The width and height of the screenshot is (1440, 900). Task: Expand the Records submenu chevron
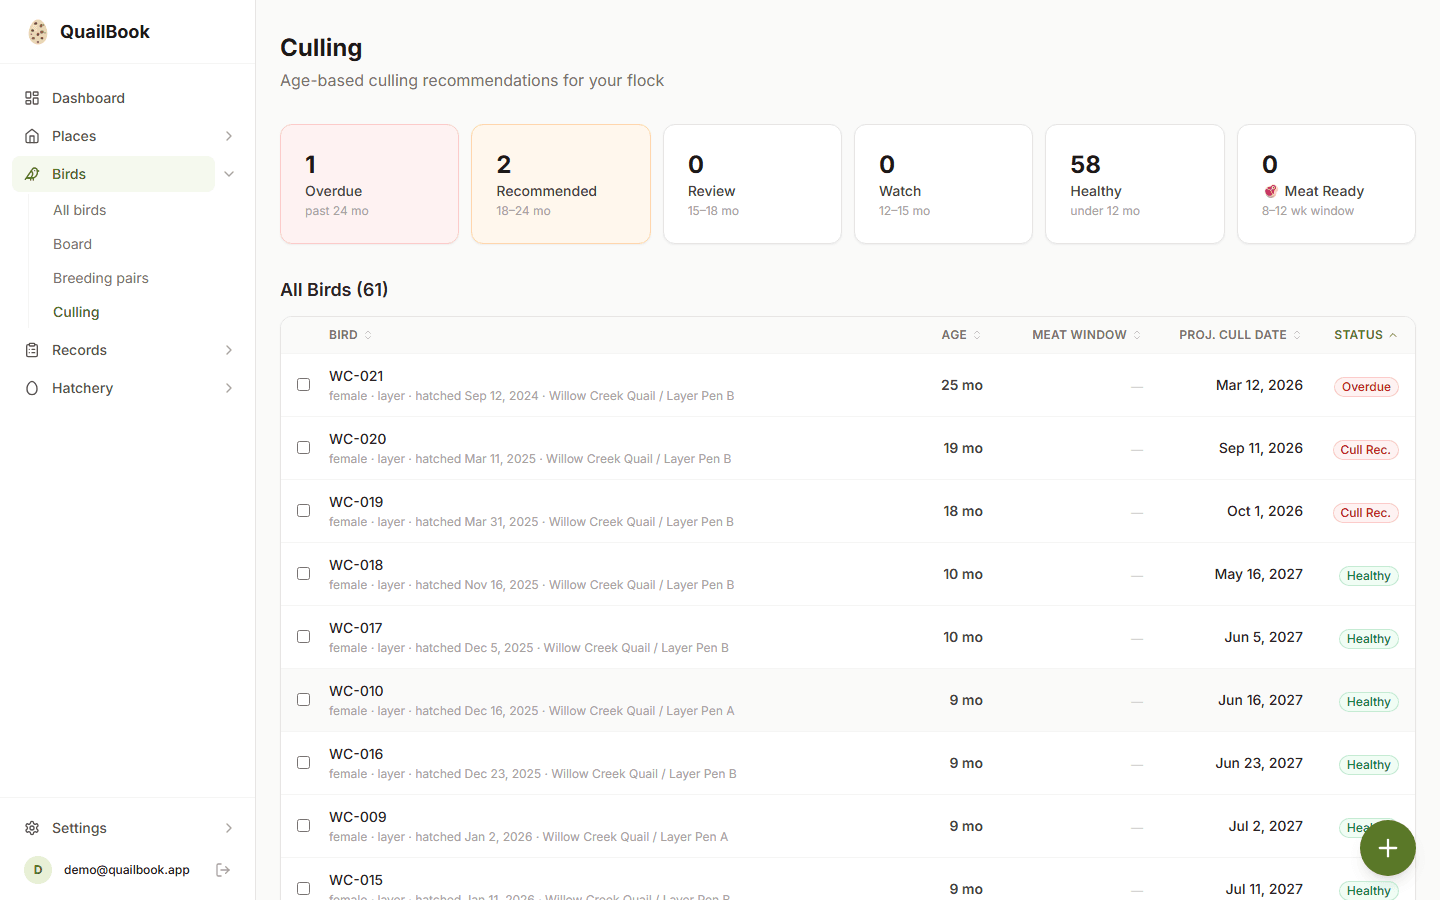pyautogui.click(x=229, y=350)
